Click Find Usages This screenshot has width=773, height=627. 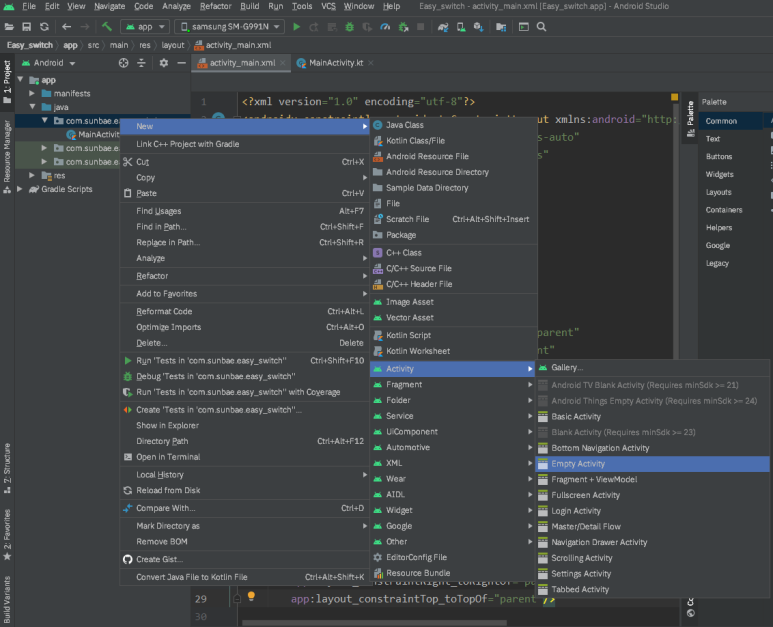point(245,211)
